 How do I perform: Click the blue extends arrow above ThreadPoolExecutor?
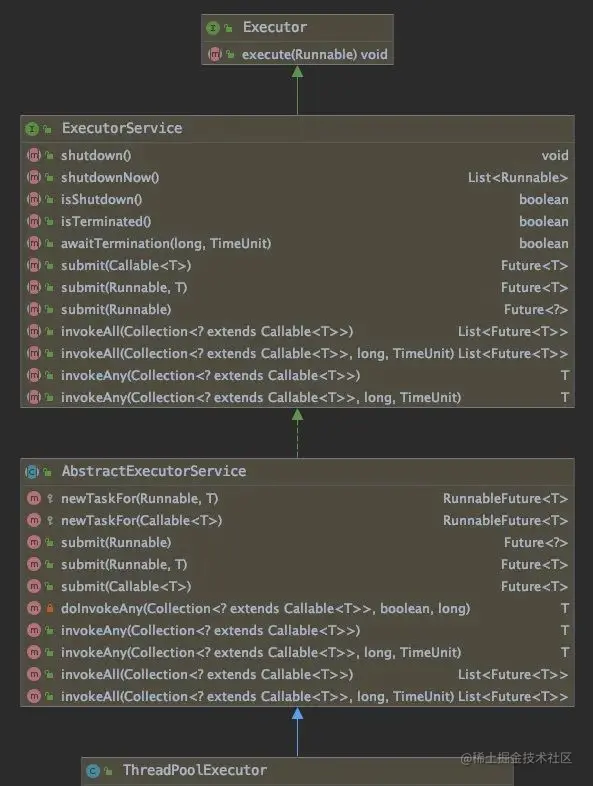click(x=297, y=732)
